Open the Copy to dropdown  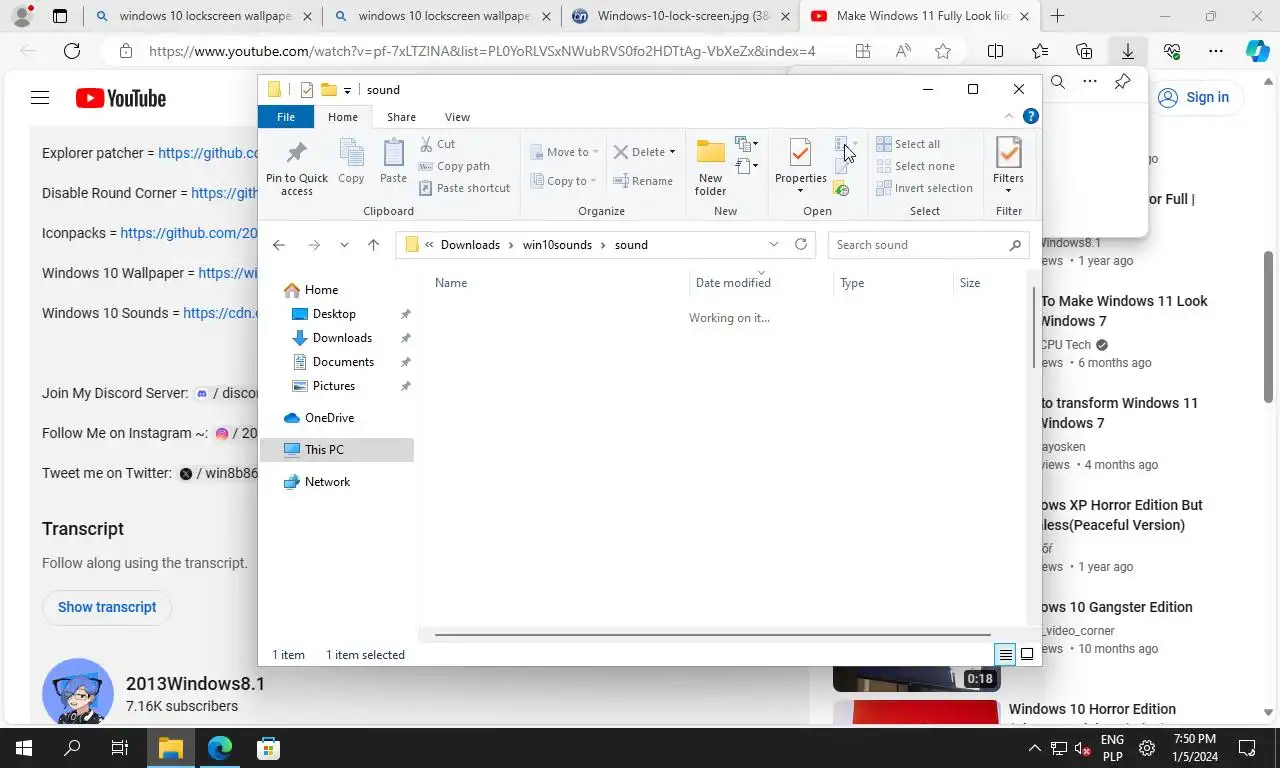pyautogui.click(x=564, y=181)
